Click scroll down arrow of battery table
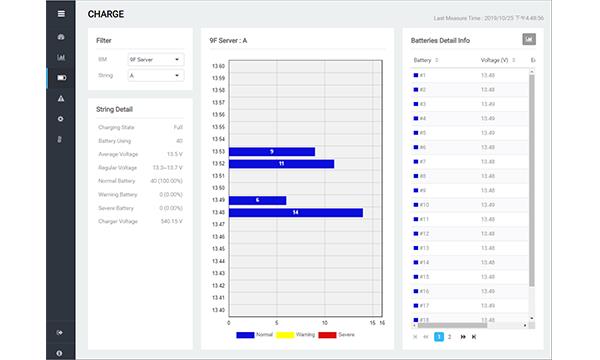Screen dimensions: 600x360 pos(532,318)
